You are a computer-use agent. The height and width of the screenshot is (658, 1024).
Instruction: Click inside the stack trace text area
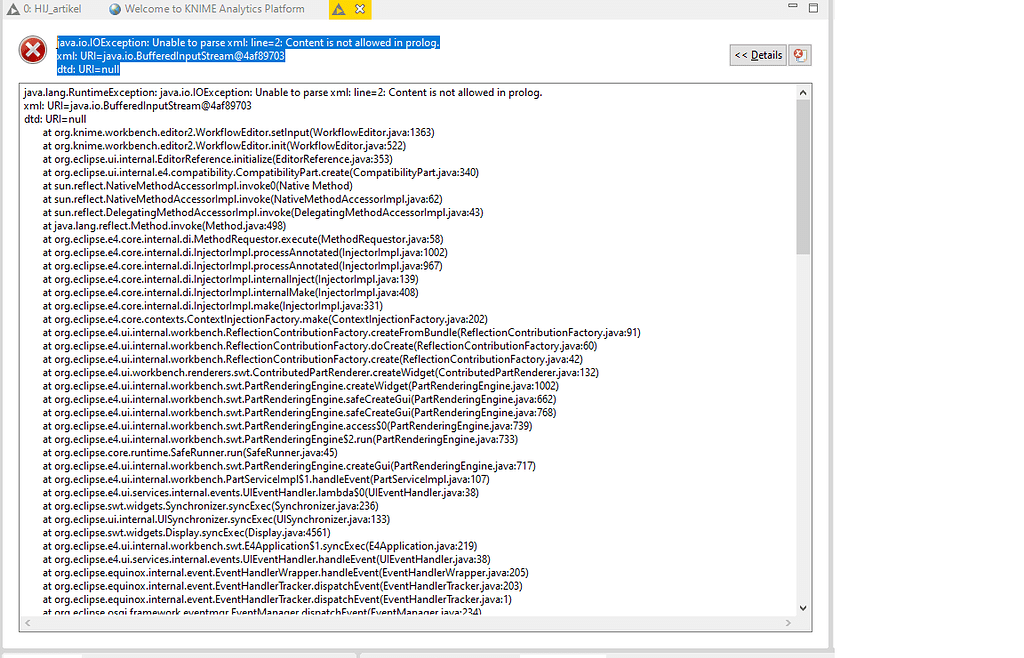point(400,350)
